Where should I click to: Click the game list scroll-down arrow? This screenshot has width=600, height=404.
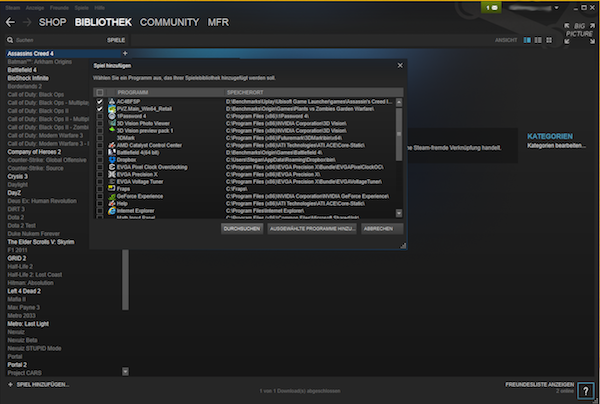click(x=125, y=371)
